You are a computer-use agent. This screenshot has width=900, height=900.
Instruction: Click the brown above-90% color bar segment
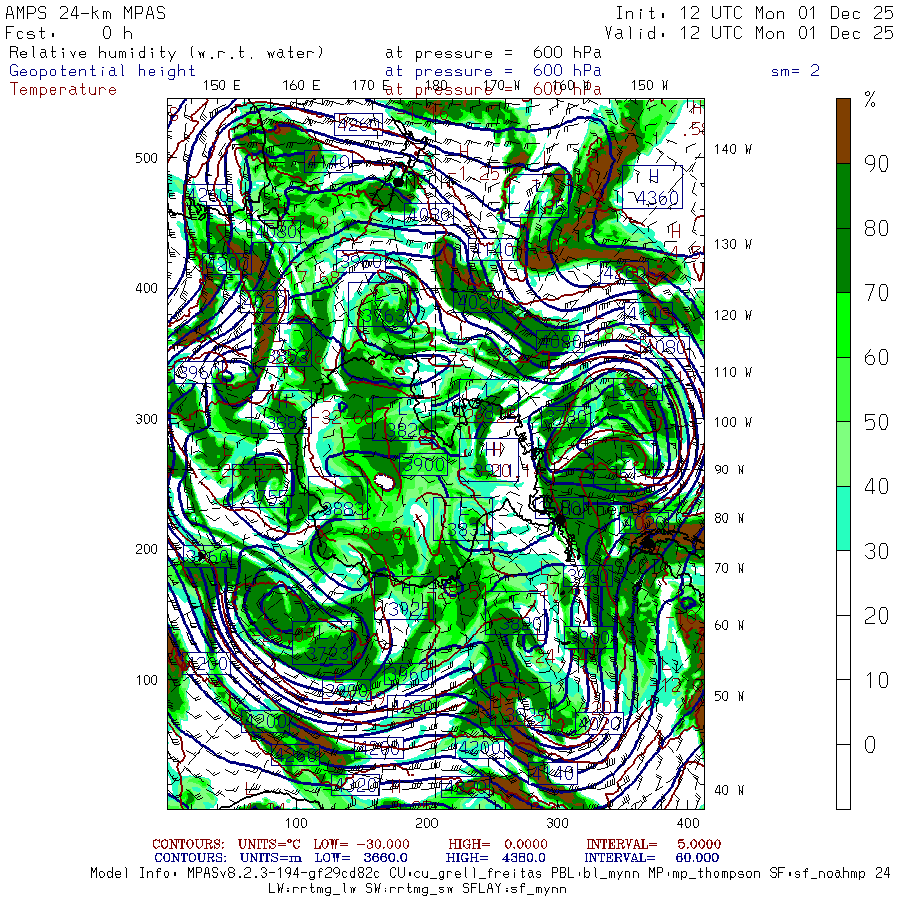[843, 131]
